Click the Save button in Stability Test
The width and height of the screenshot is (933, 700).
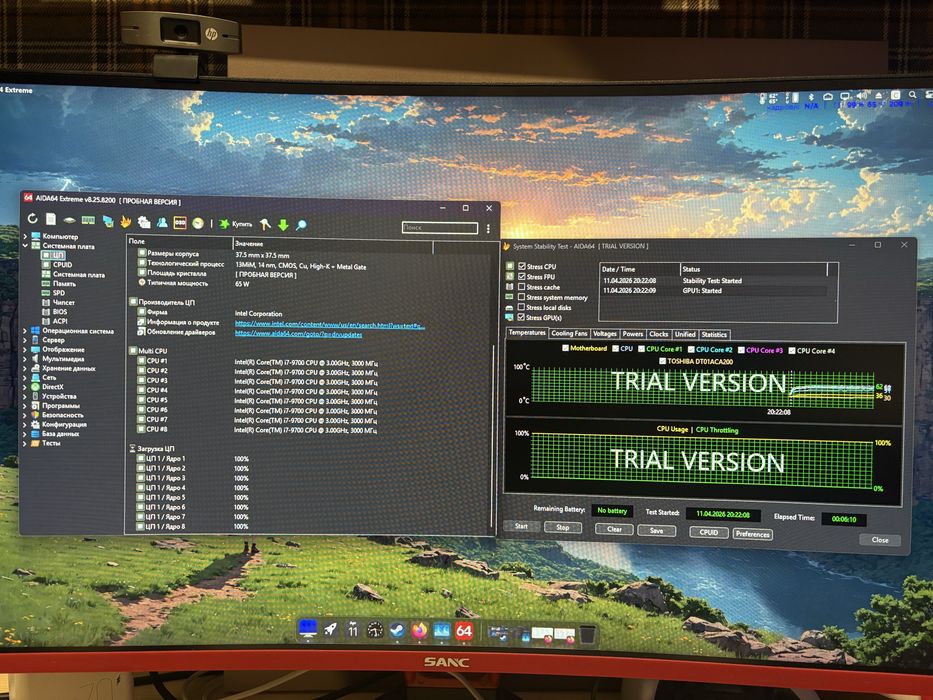pos(656,530)
